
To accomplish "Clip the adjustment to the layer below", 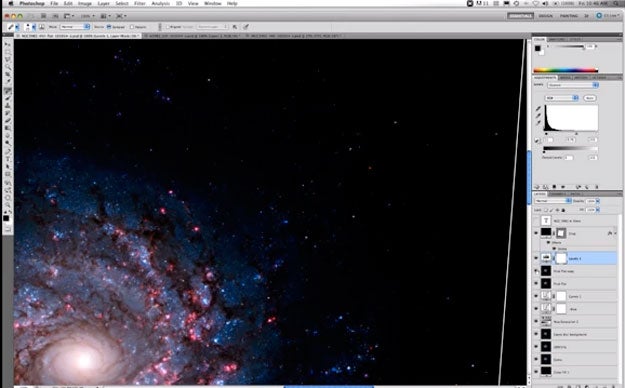I will point(554,187).
